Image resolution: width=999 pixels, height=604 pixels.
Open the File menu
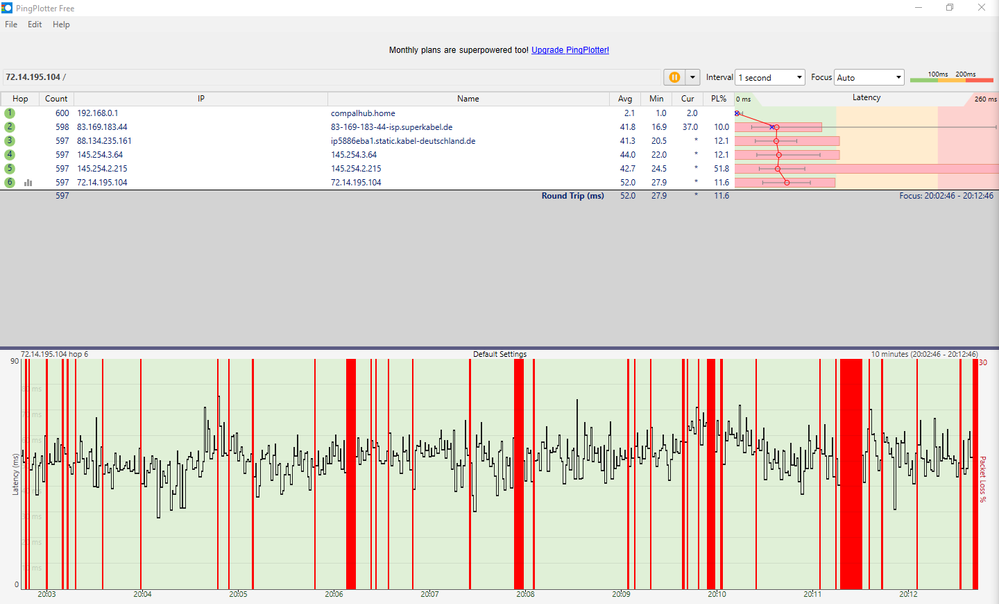click(11, 24)
